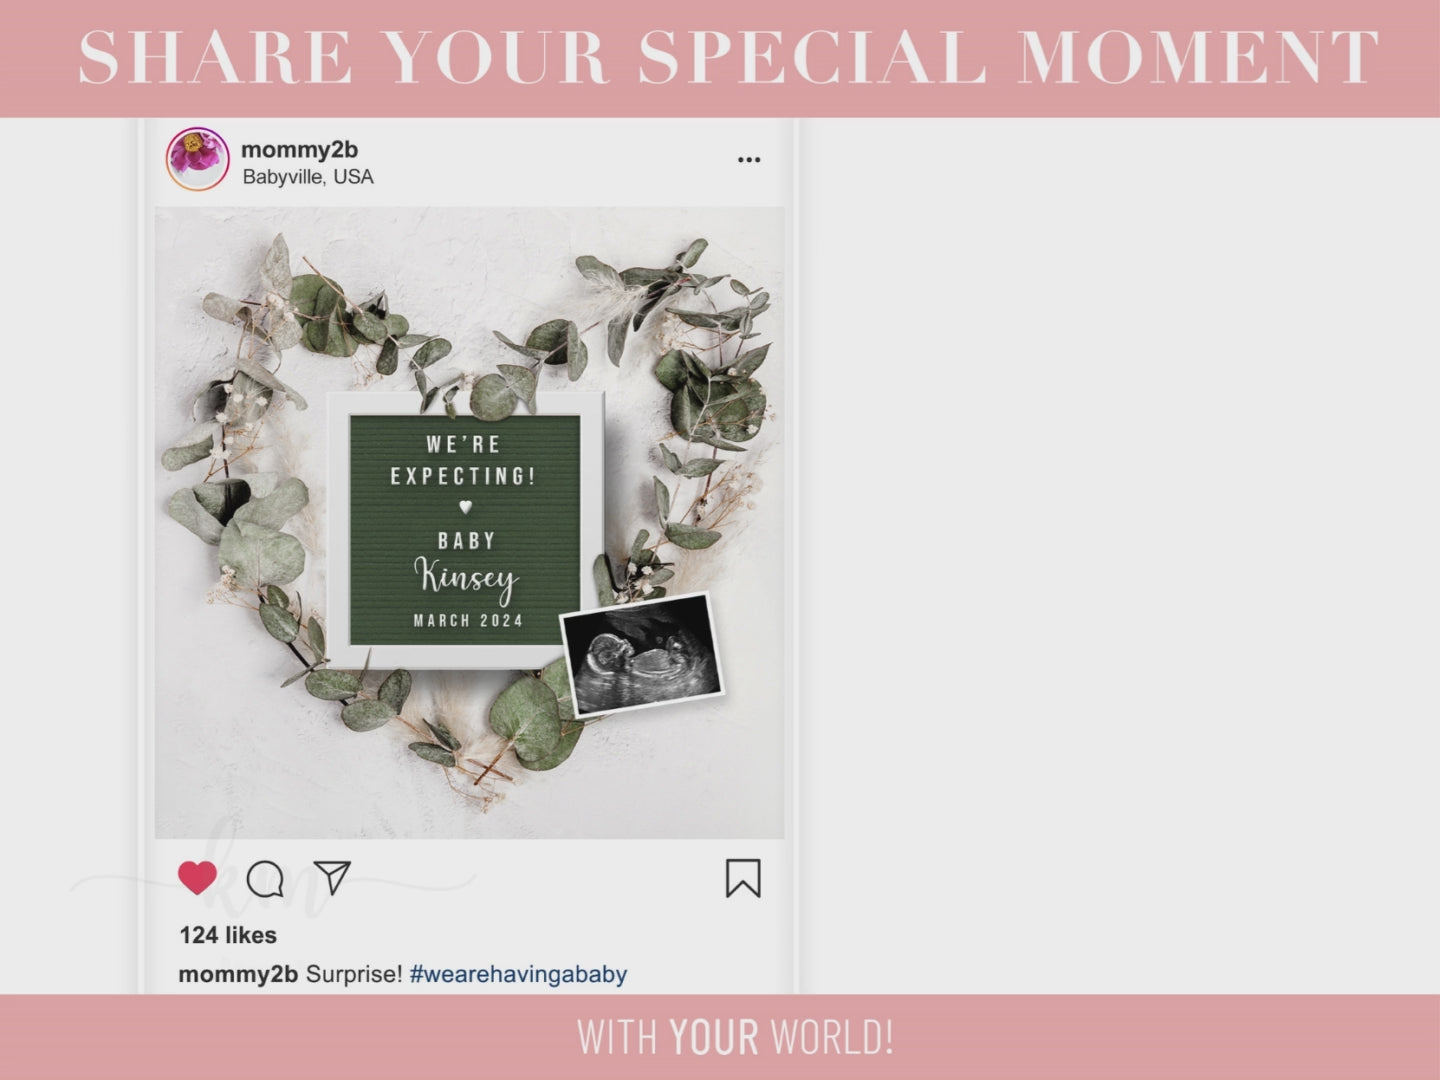Click the Share Your Special Moment banner
The height and width of the screenshot is (1080, 1440).
pyautogui.click(x=729, y=57)
